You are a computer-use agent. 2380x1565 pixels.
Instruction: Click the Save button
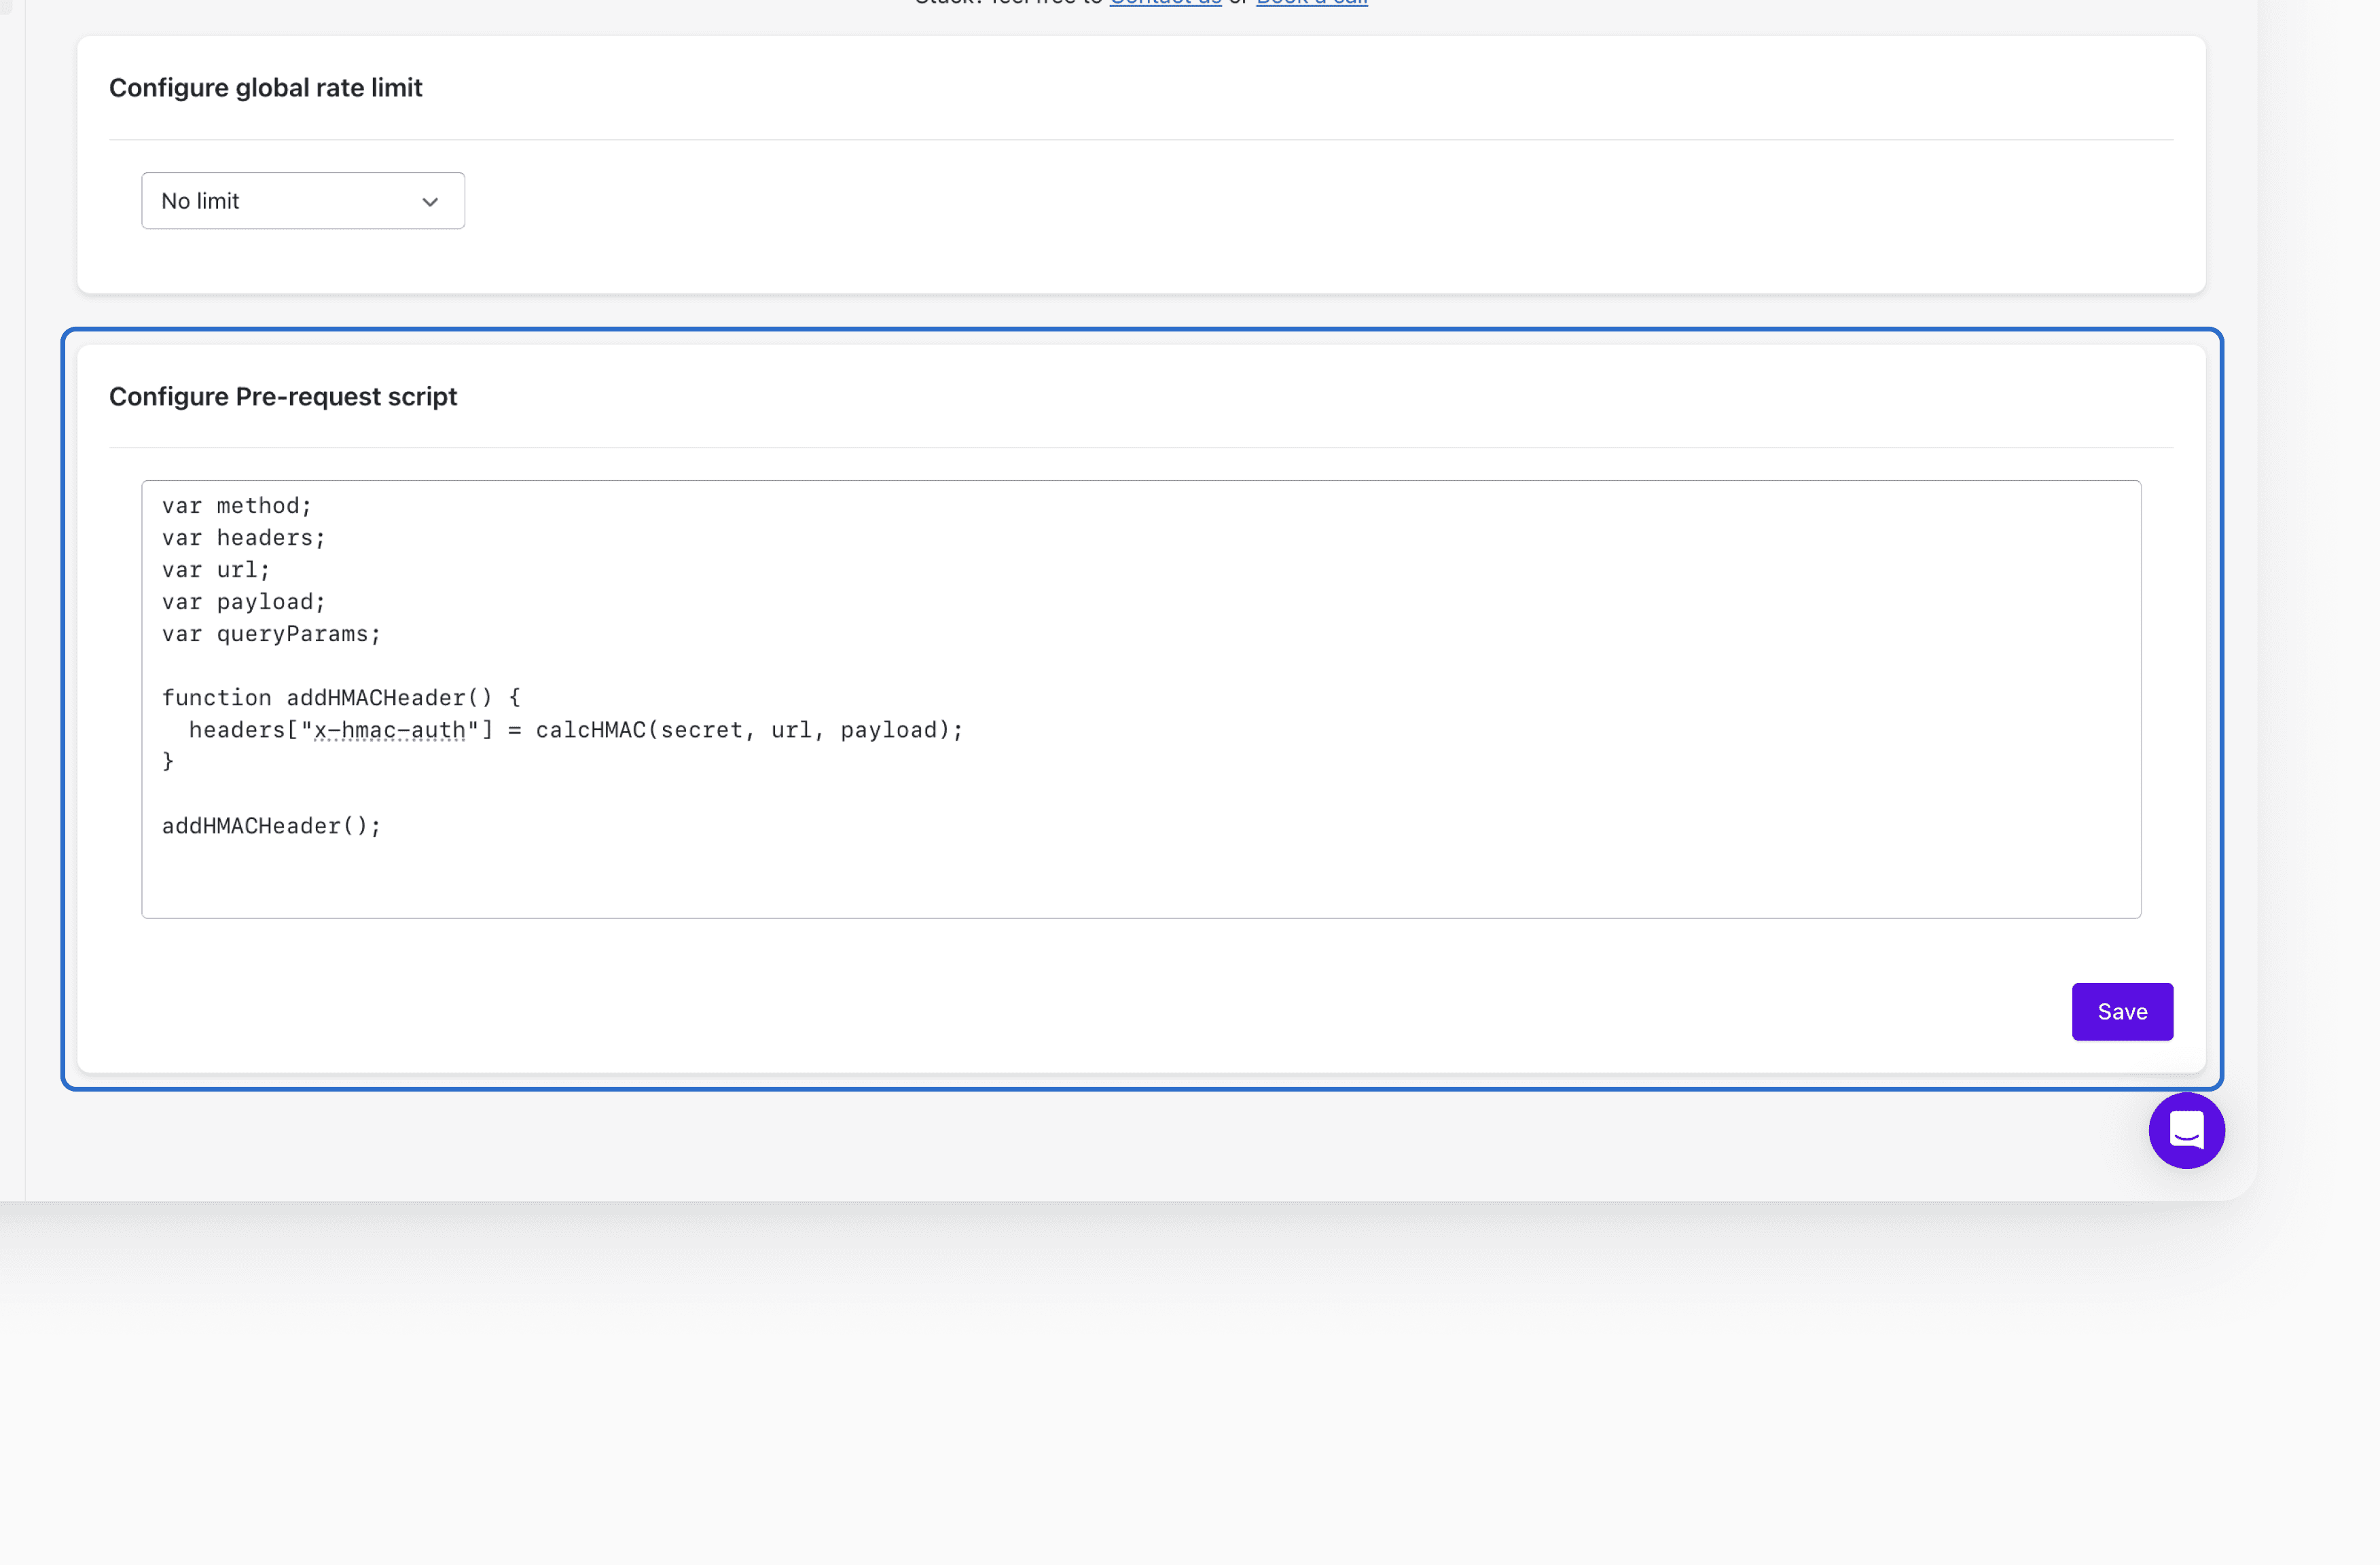tap(2122, 1011)
